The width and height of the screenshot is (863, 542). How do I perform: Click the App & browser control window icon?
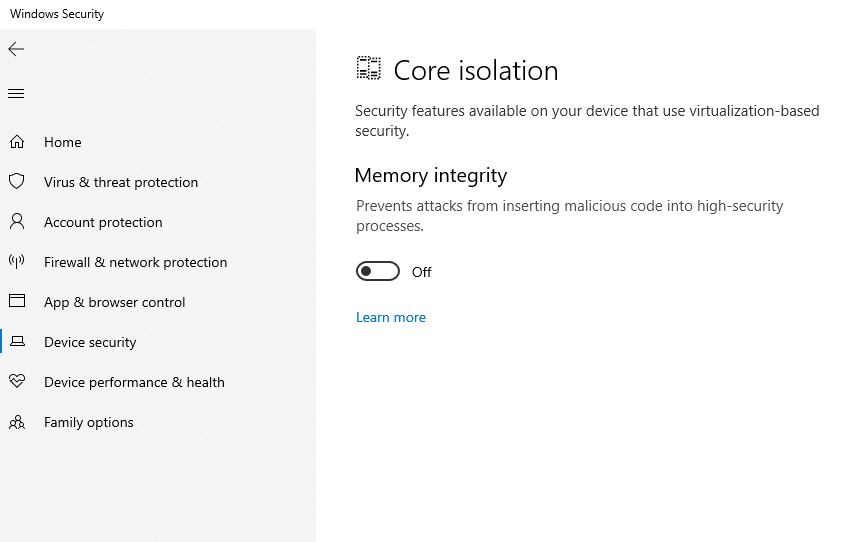(x=17, y=302)
